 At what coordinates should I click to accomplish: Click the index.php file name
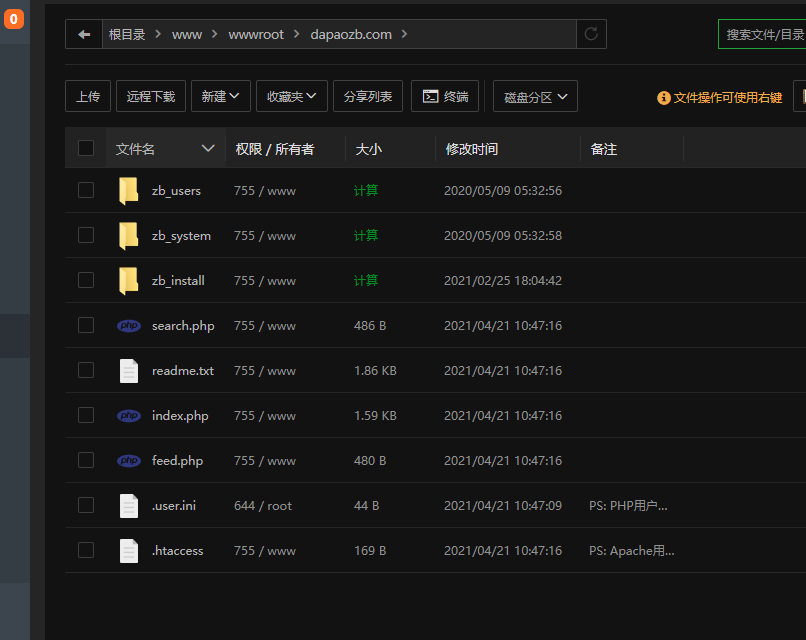[x=180, y=416]
